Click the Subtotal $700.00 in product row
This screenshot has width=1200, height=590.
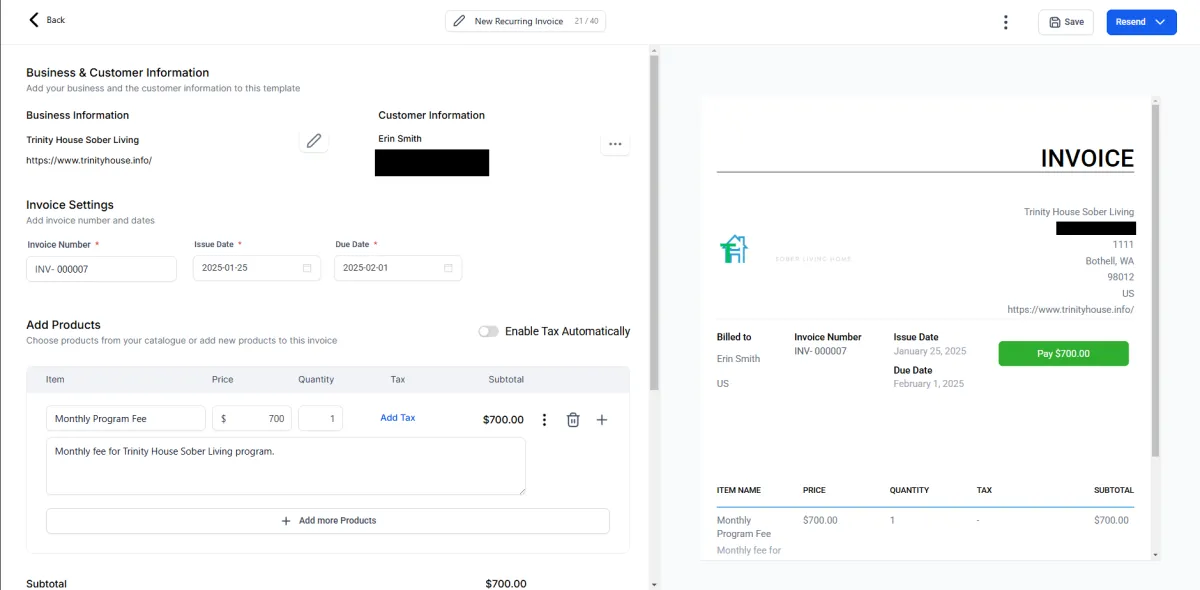[503, 420]
